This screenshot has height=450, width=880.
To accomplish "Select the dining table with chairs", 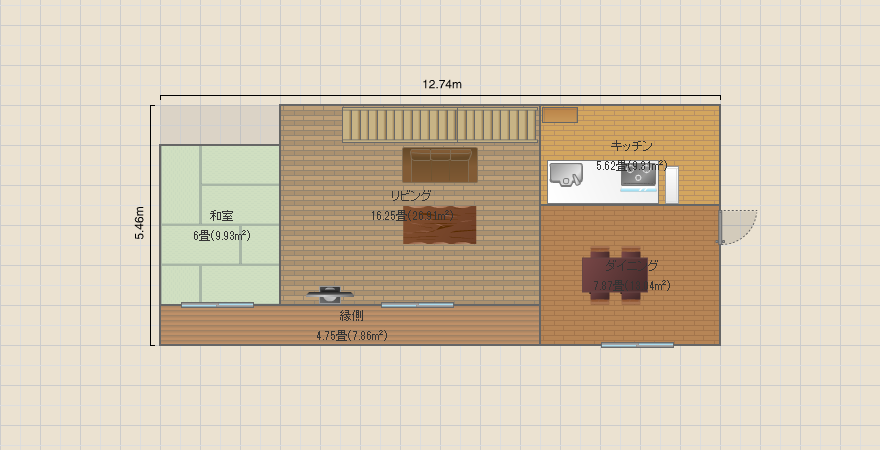I will [x=616, y=274].
